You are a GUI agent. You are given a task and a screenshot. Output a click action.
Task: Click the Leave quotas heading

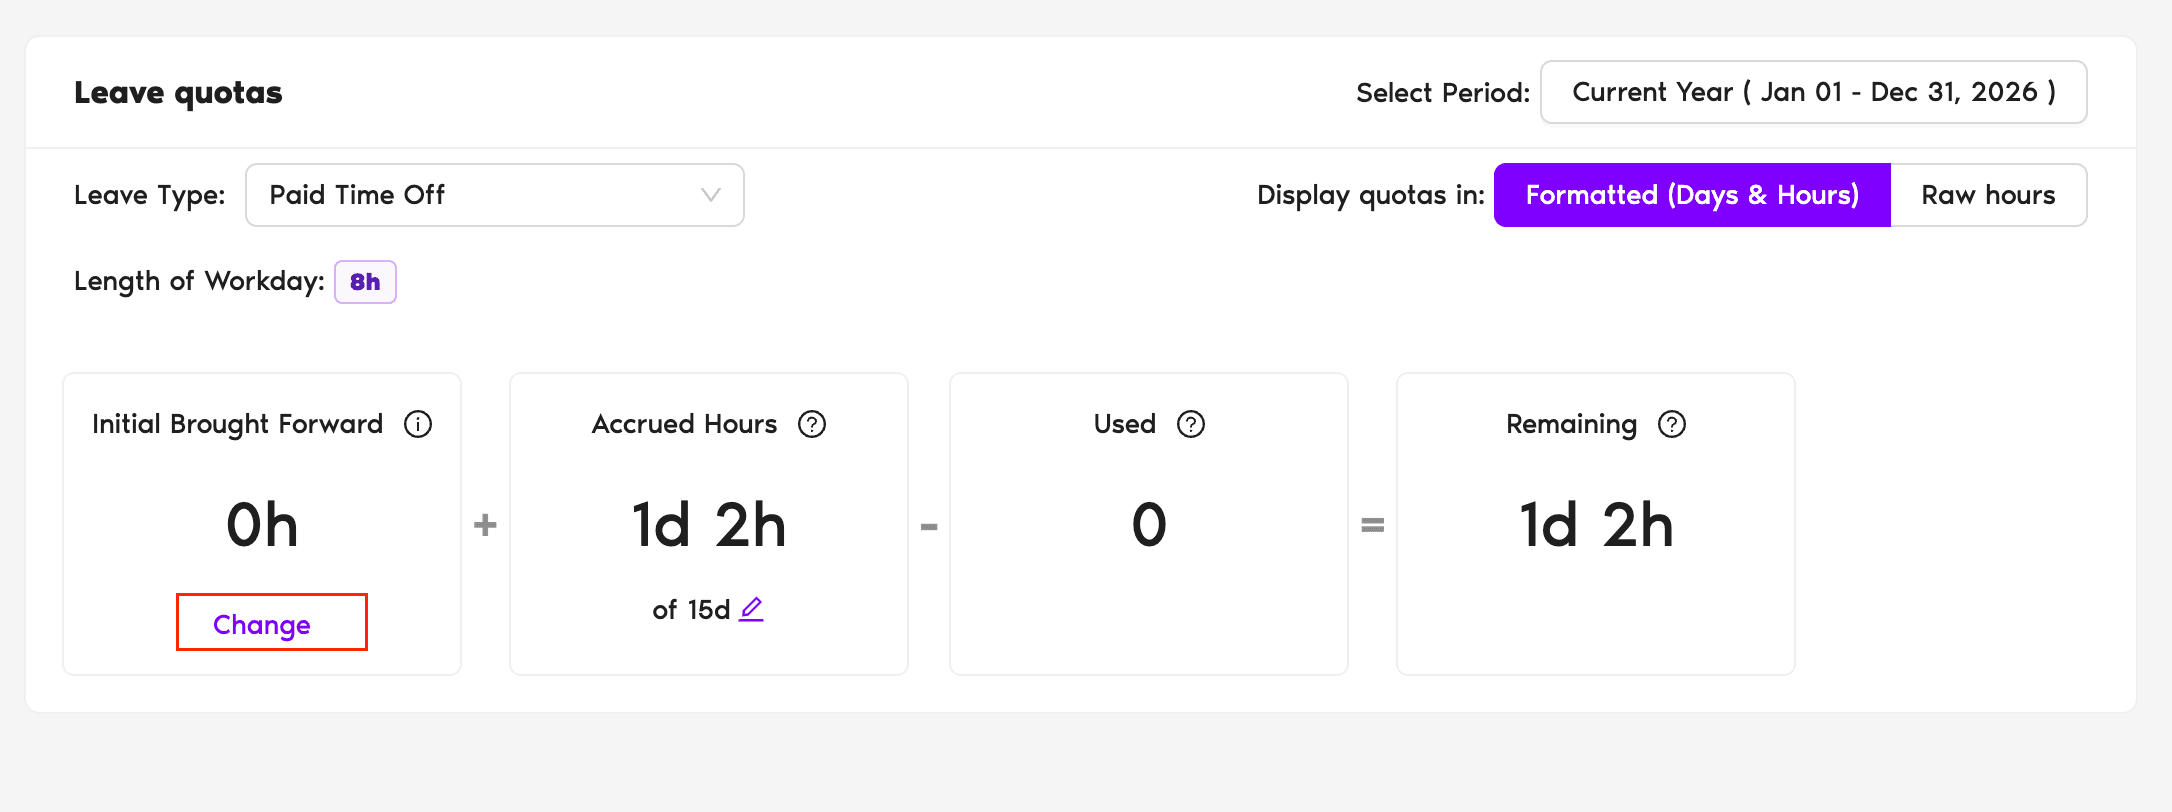click(178, 92)
